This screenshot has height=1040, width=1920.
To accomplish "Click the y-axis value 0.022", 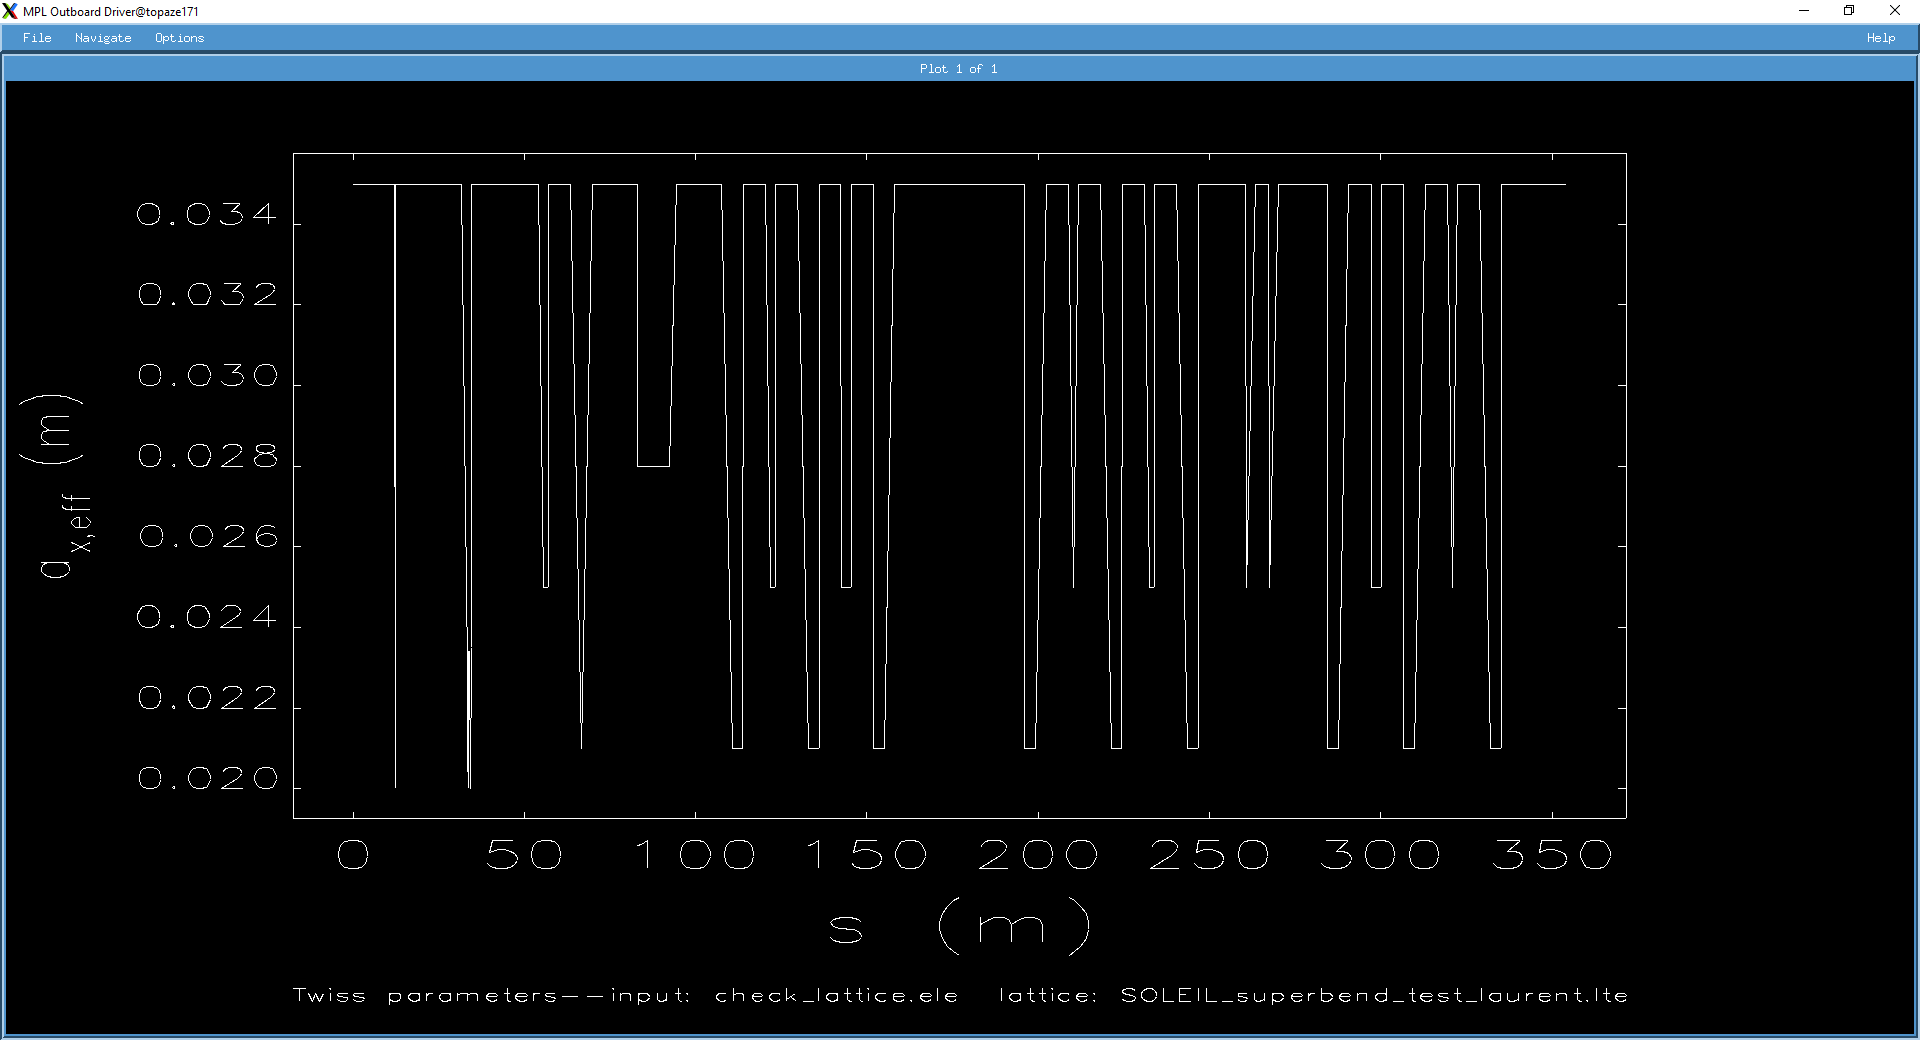I will coord(207,698).
